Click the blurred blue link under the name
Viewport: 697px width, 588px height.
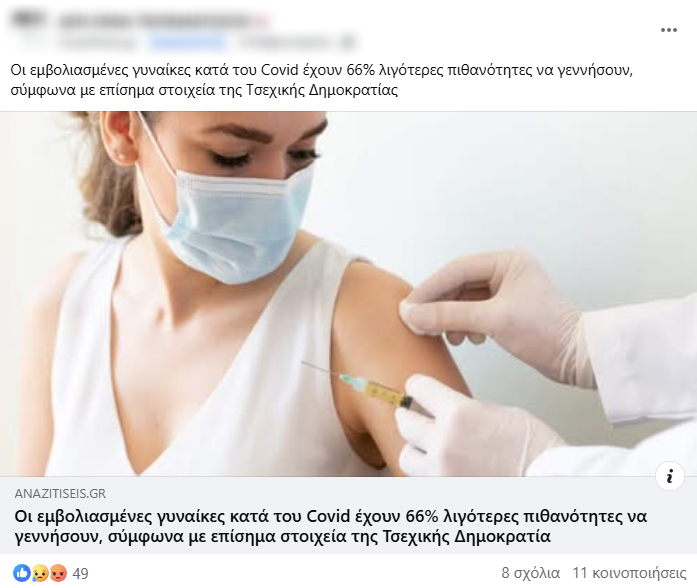[187, 43]
